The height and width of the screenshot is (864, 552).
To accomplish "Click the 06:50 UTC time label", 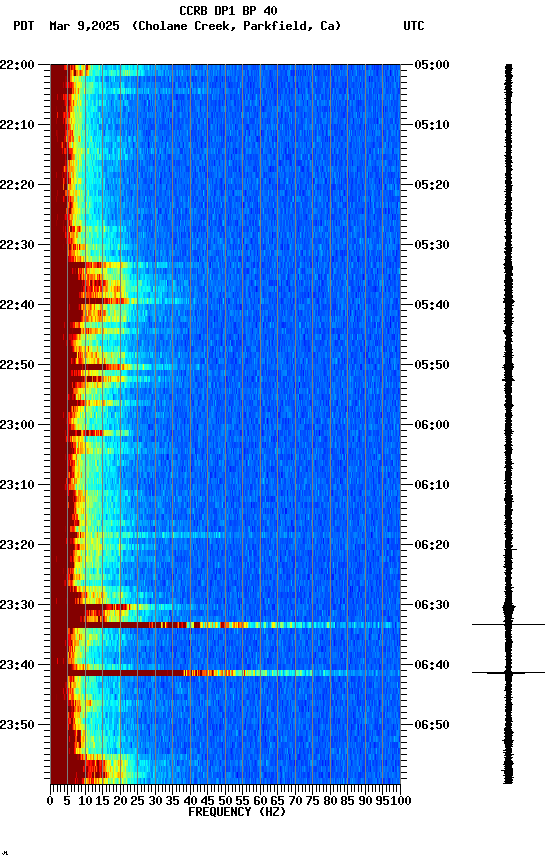I will (x=431, y=726).
